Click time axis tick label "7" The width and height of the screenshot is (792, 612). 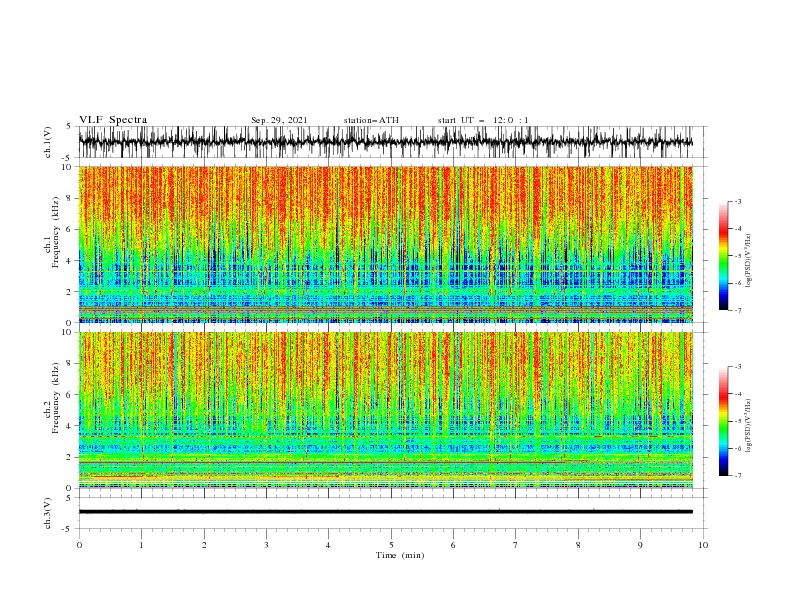pos(516,545)
